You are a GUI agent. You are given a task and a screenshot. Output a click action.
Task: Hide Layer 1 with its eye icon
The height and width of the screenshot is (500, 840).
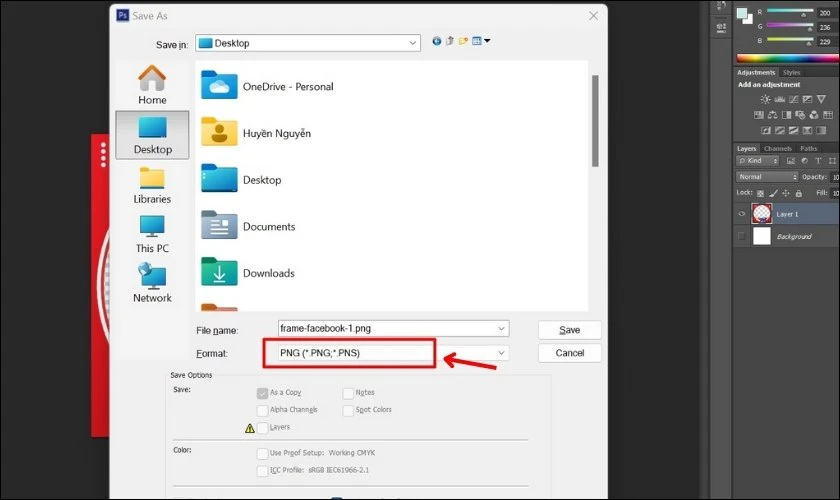[x=742, y=214]
